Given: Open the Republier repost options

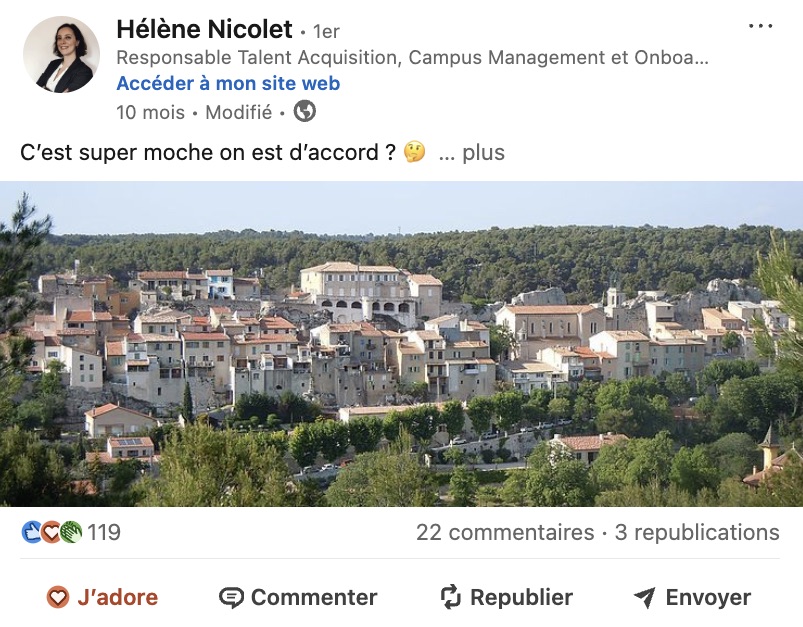Looking at the screenshot, I should [x=507, y=597].
